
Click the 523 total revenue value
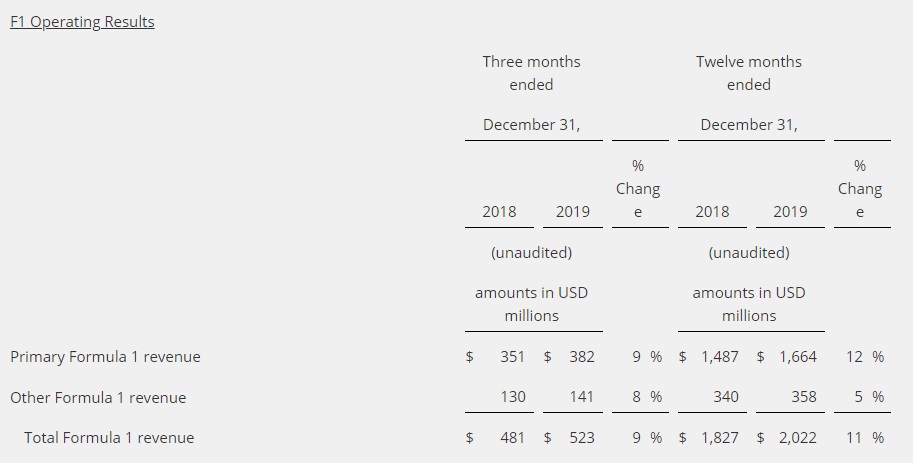tap(581, 437)
